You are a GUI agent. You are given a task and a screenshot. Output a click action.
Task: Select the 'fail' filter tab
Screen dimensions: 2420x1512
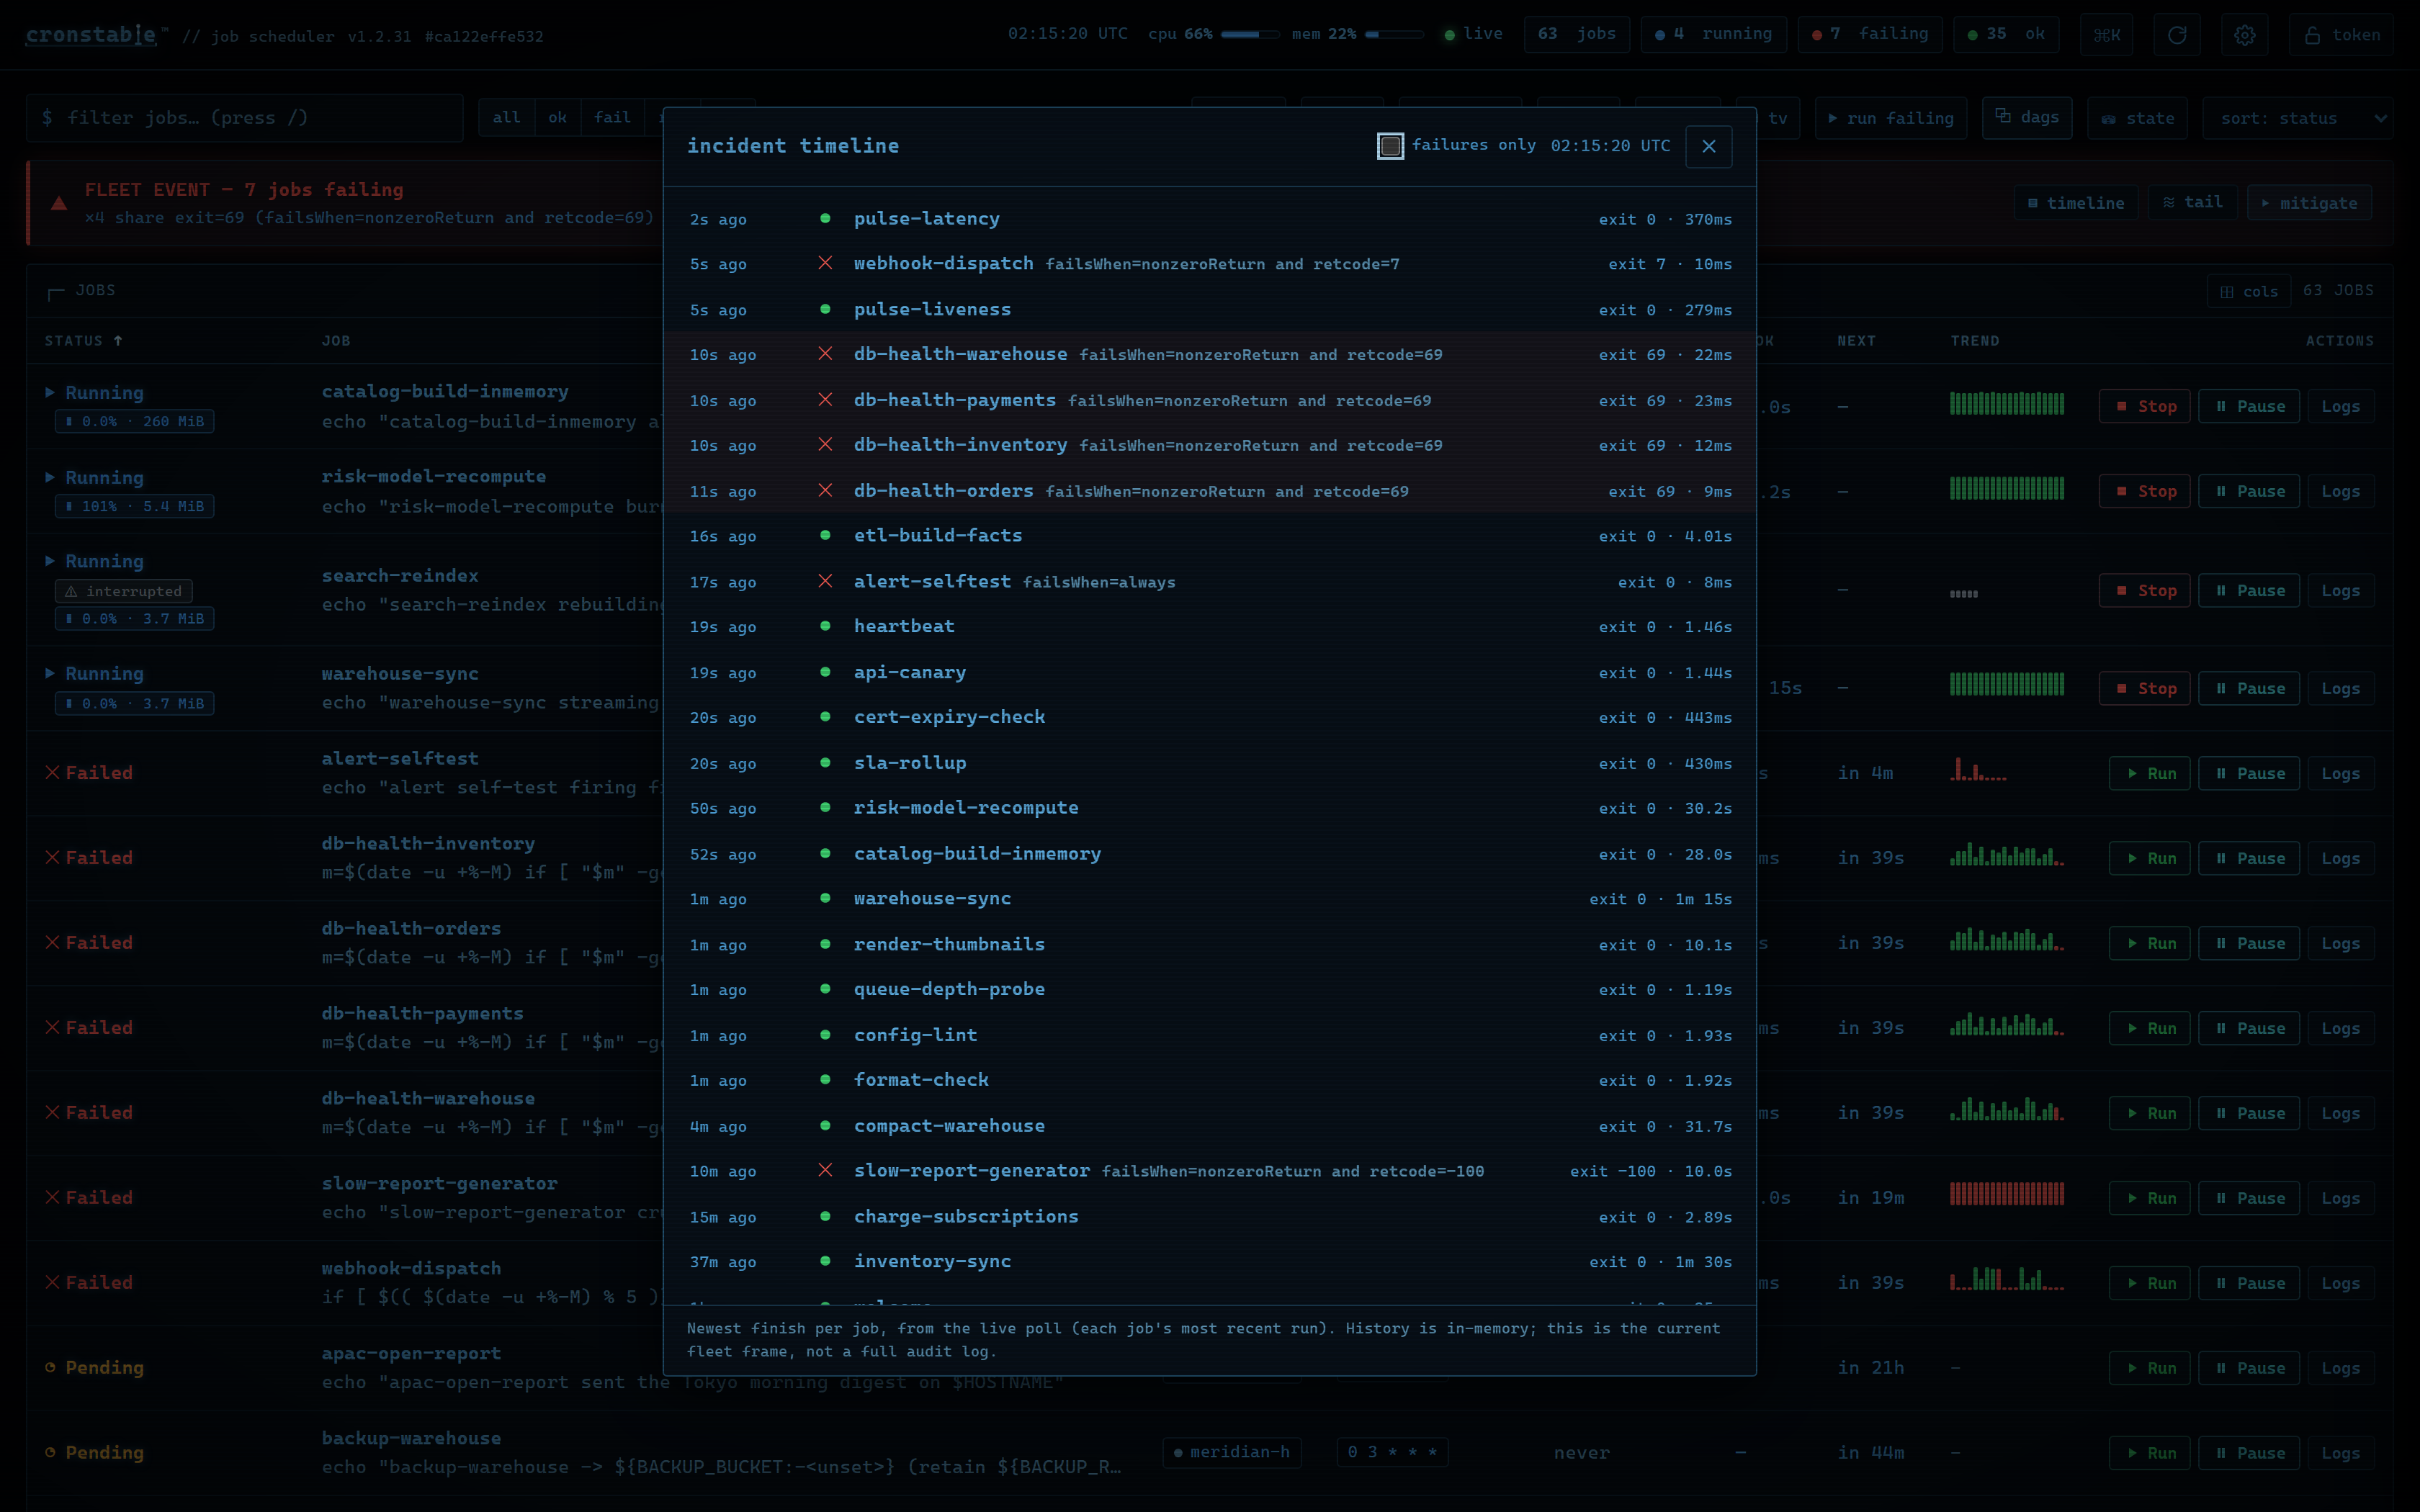click(x=612, y=118)
